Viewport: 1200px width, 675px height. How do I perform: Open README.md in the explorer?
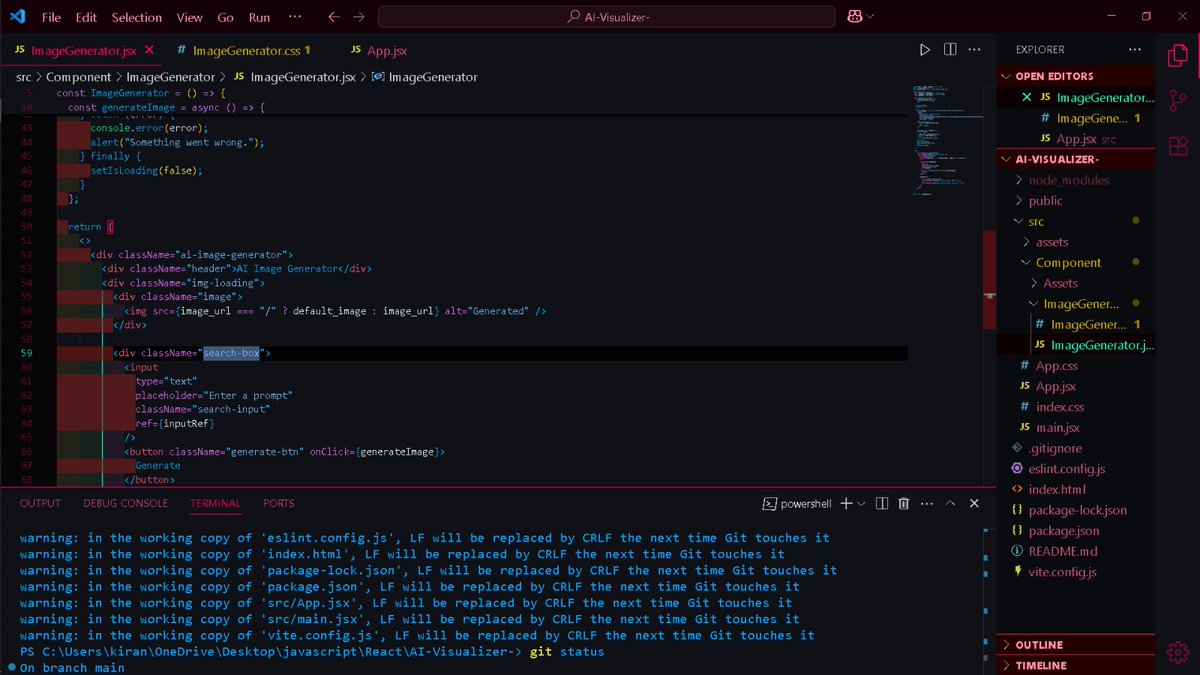[x=1062, y=551]
